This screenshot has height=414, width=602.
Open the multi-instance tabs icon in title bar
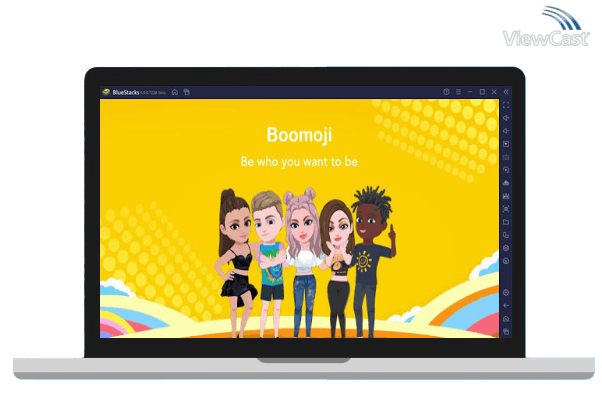(x=187, y=92)
